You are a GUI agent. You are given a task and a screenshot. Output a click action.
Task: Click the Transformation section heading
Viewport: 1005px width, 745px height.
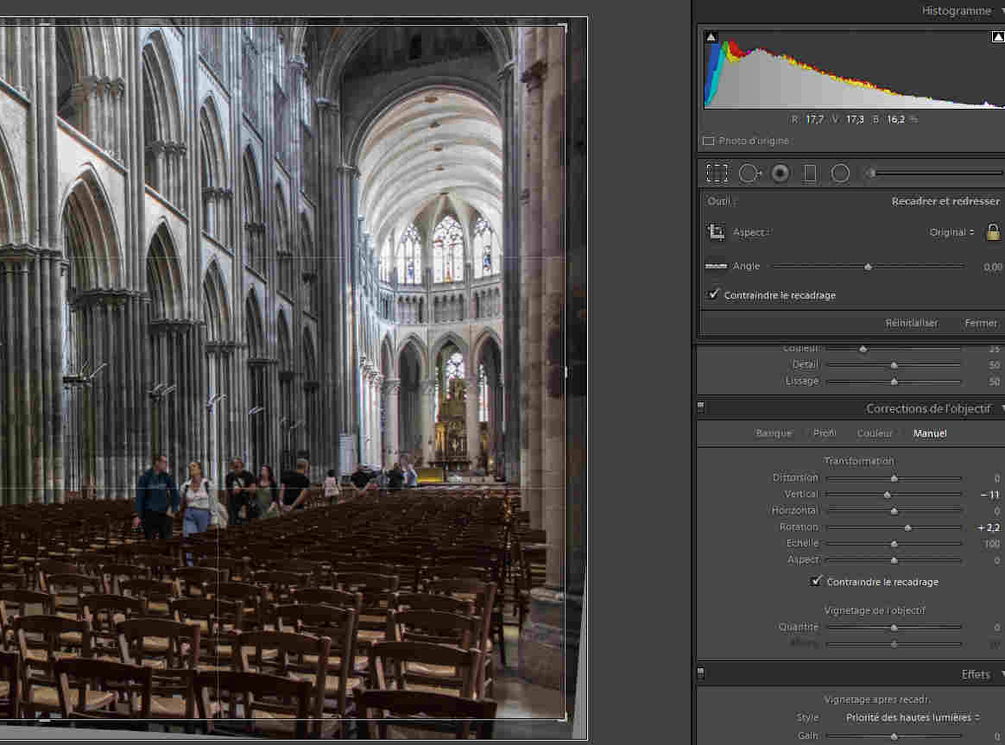[x=859, y=461]
